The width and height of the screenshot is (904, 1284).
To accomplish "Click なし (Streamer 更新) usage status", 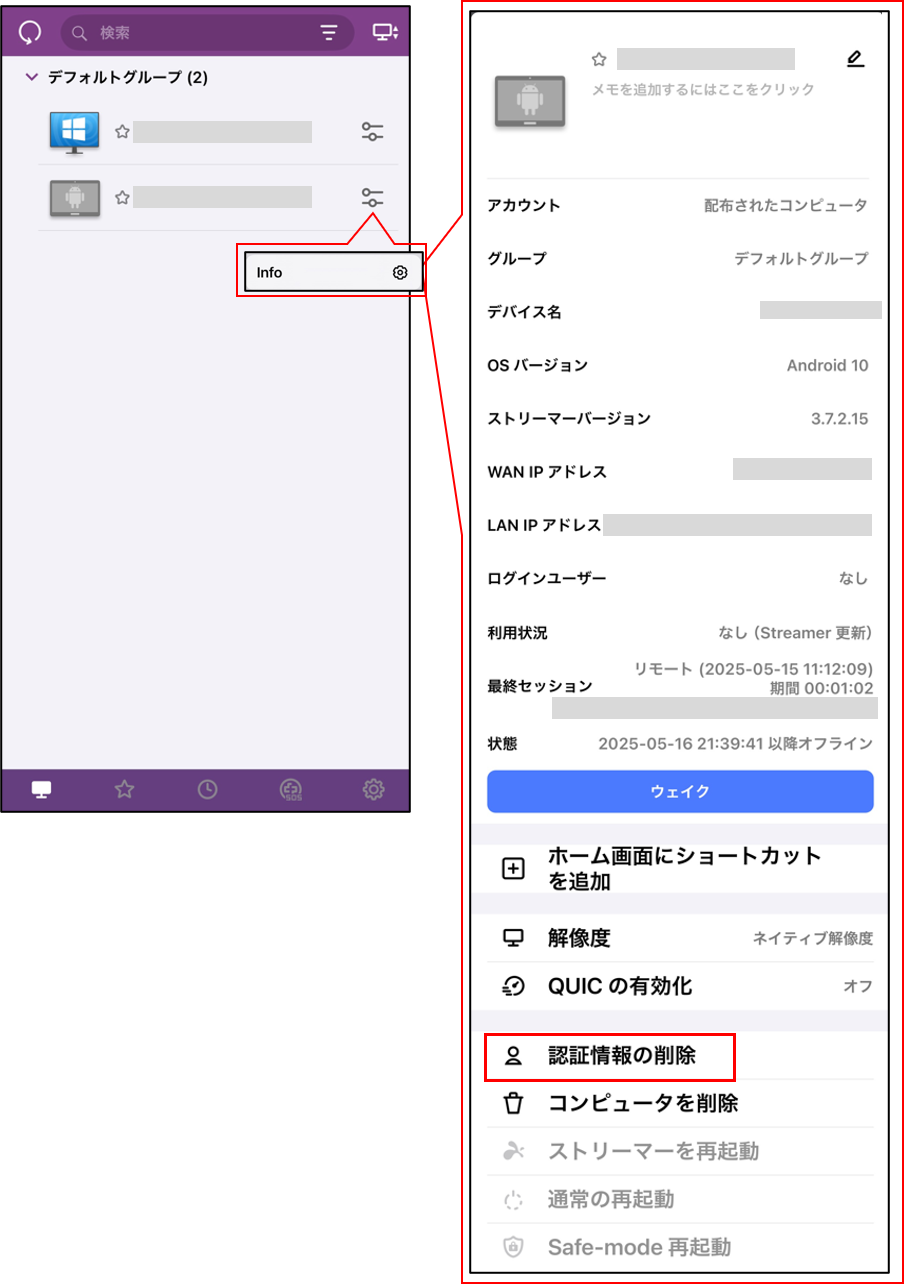I will click(796, 632).
